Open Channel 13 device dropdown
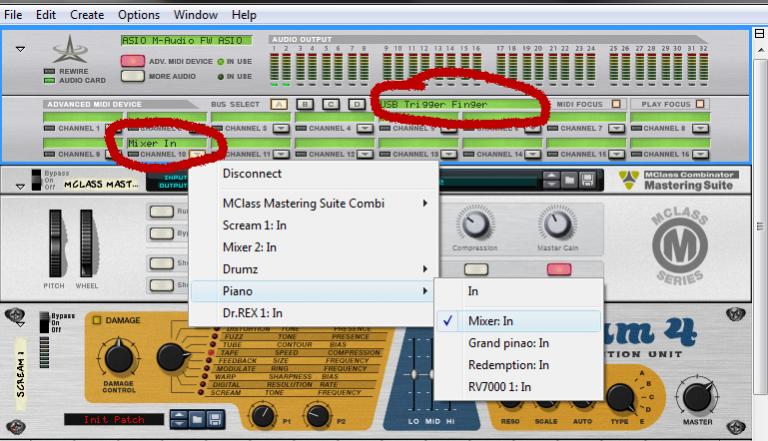The width and height of the screenshot is (768, 441). pos(448,154)
